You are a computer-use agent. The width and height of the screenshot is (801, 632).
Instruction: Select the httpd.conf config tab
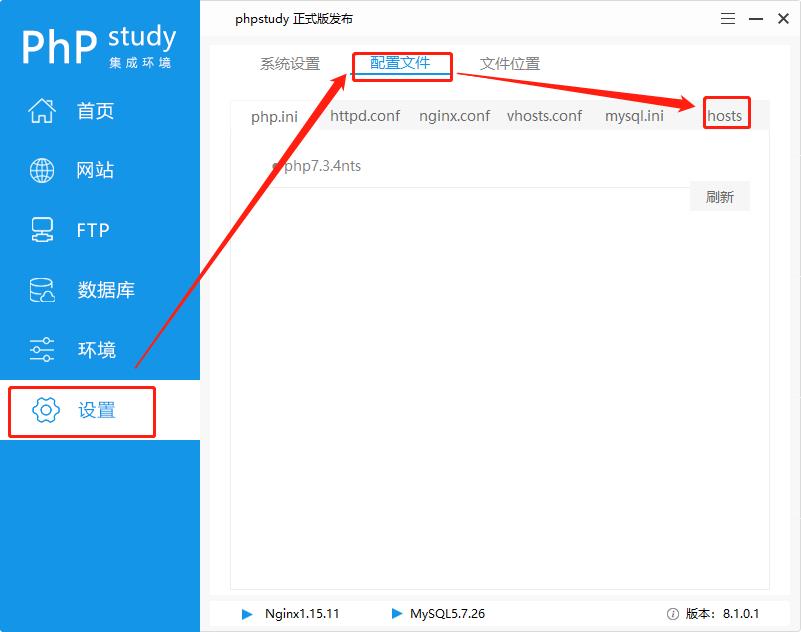[x=365, y=116]
